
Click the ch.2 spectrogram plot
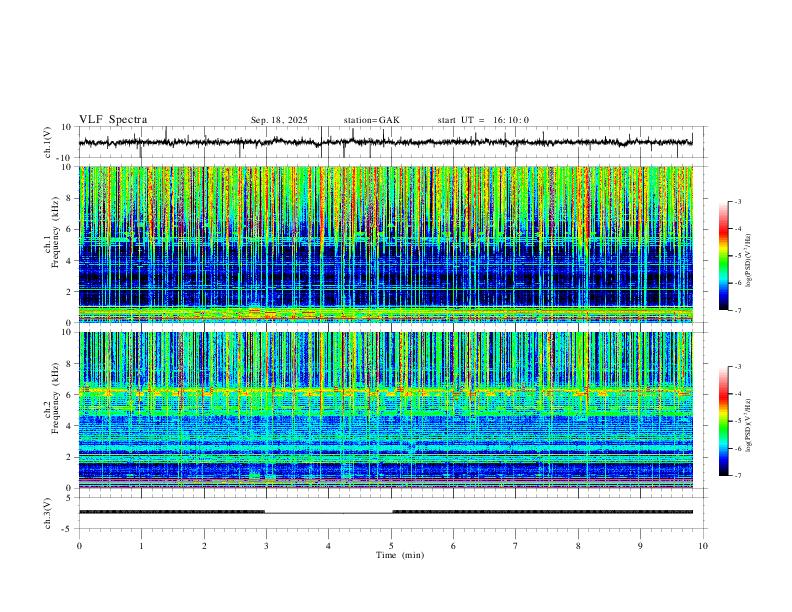(x=386, y=410)
